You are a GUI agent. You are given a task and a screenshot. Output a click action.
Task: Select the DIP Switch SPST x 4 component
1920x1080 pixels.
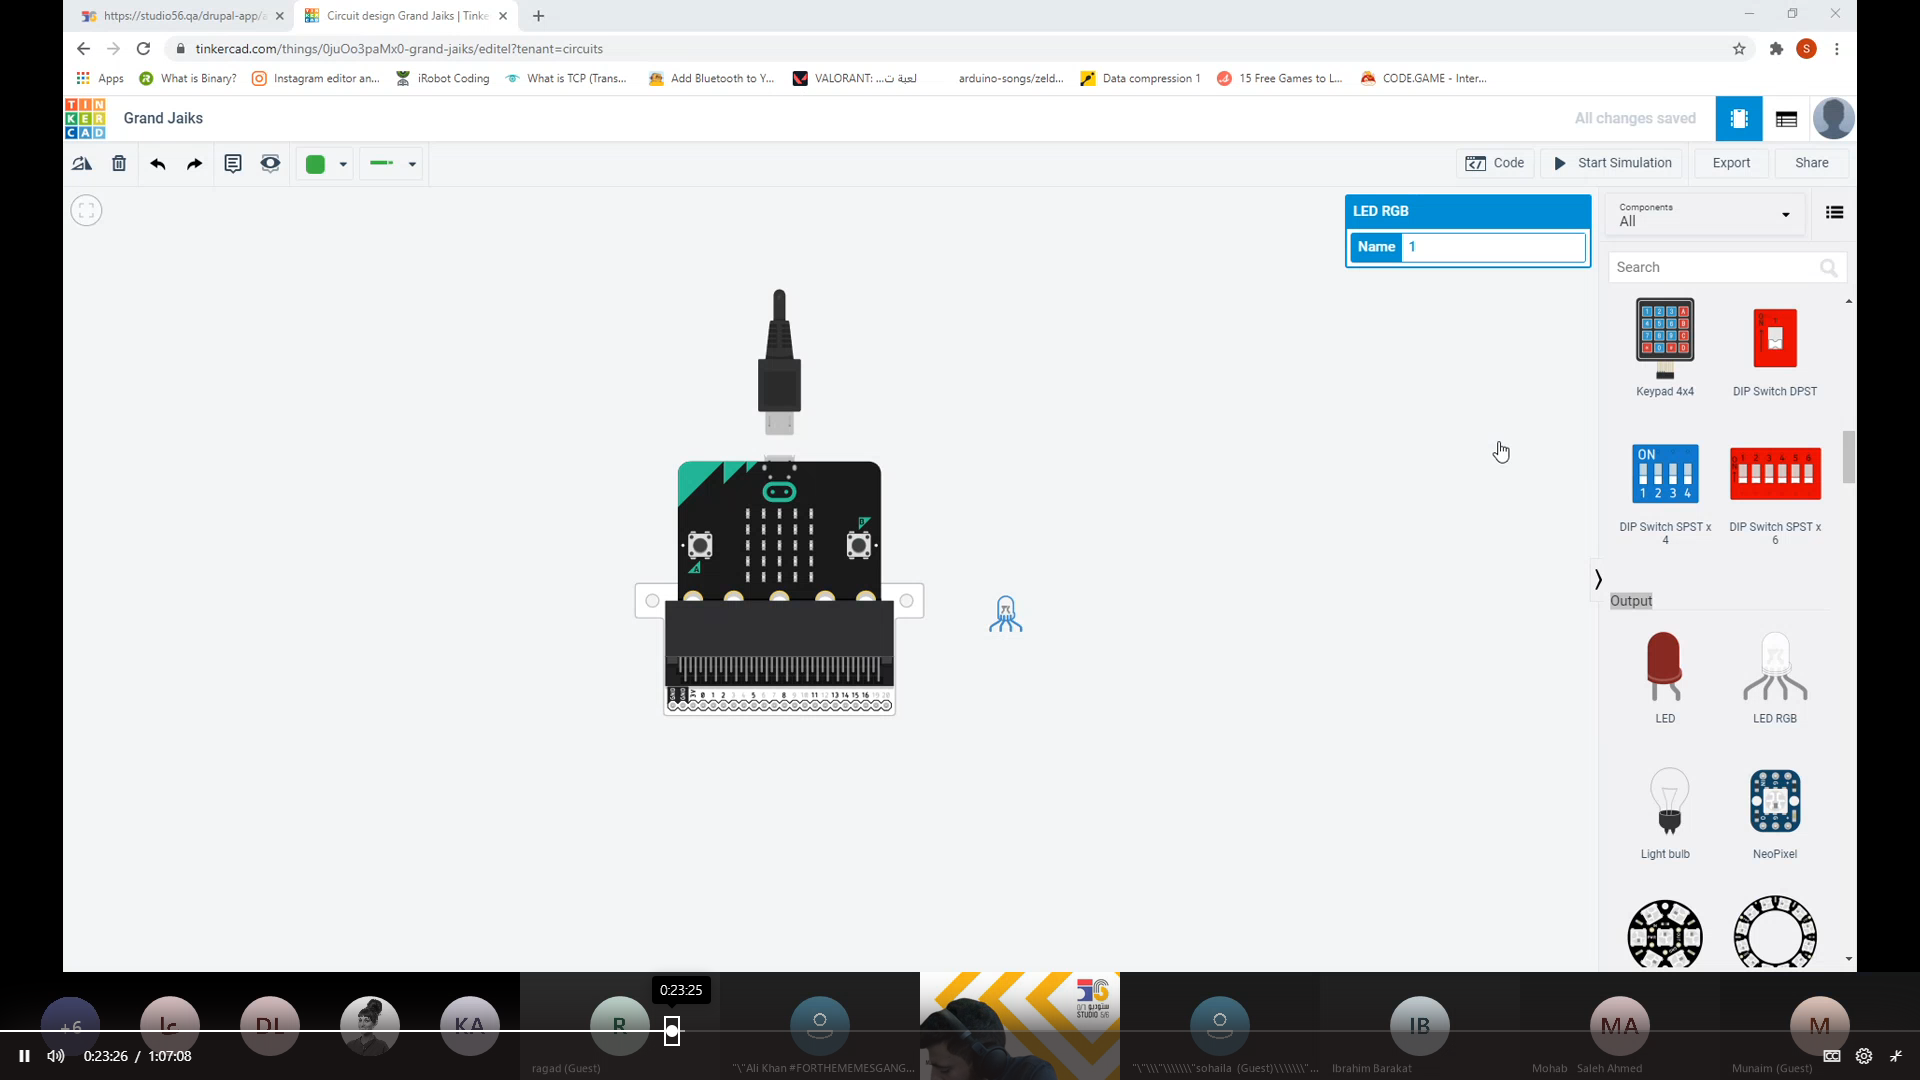[x=1665, y=494]
